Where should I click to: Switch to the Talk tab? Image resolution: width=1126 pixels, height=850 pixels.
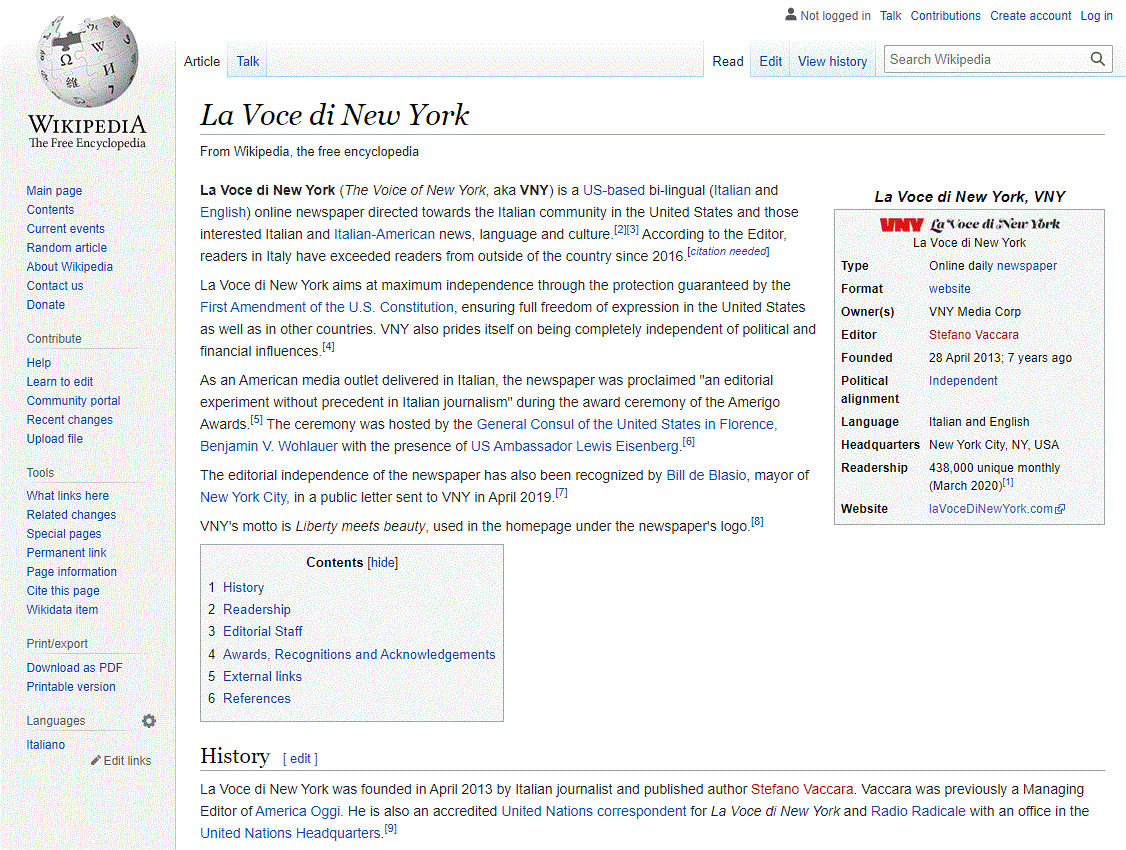(x=248, y=62)
